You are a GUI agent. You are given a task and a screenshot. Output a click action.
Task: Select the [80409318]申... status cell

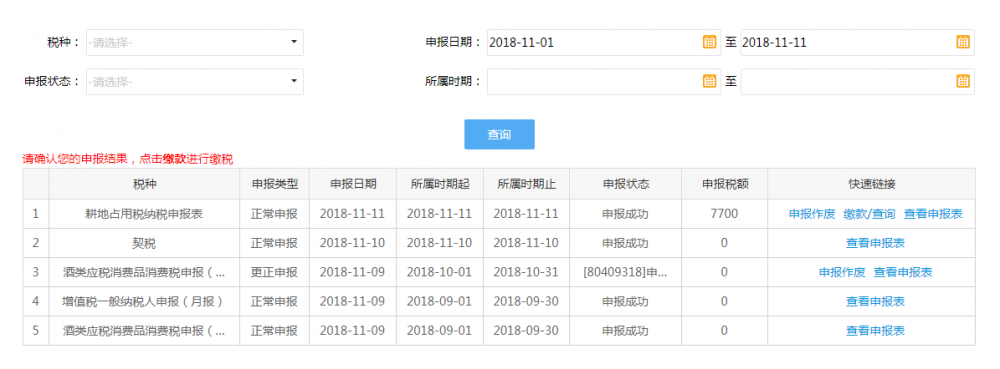626,272
